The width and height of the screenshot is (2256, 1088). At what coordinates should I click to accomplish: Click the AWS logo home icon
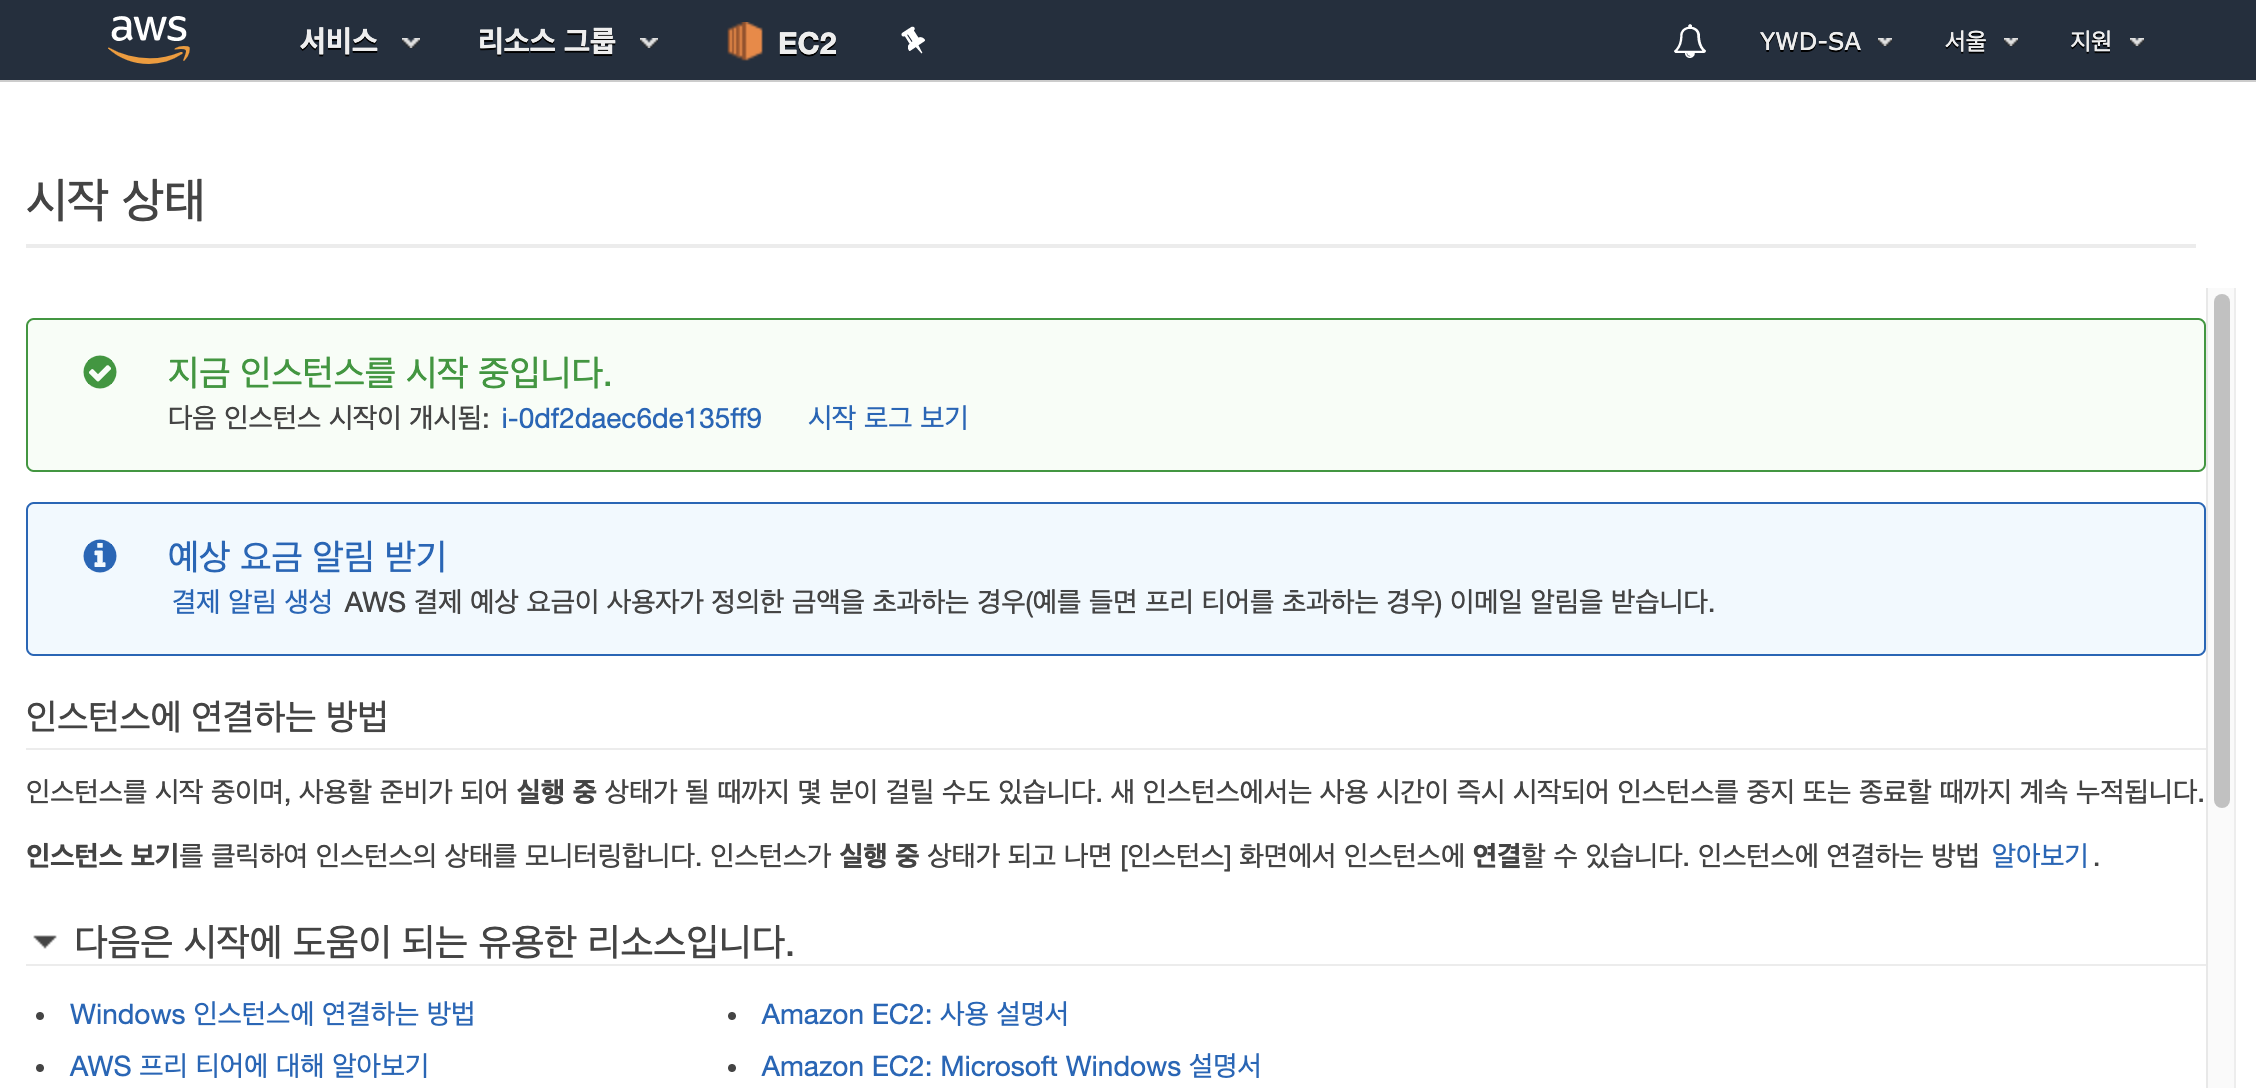click(x=148, y=40)
